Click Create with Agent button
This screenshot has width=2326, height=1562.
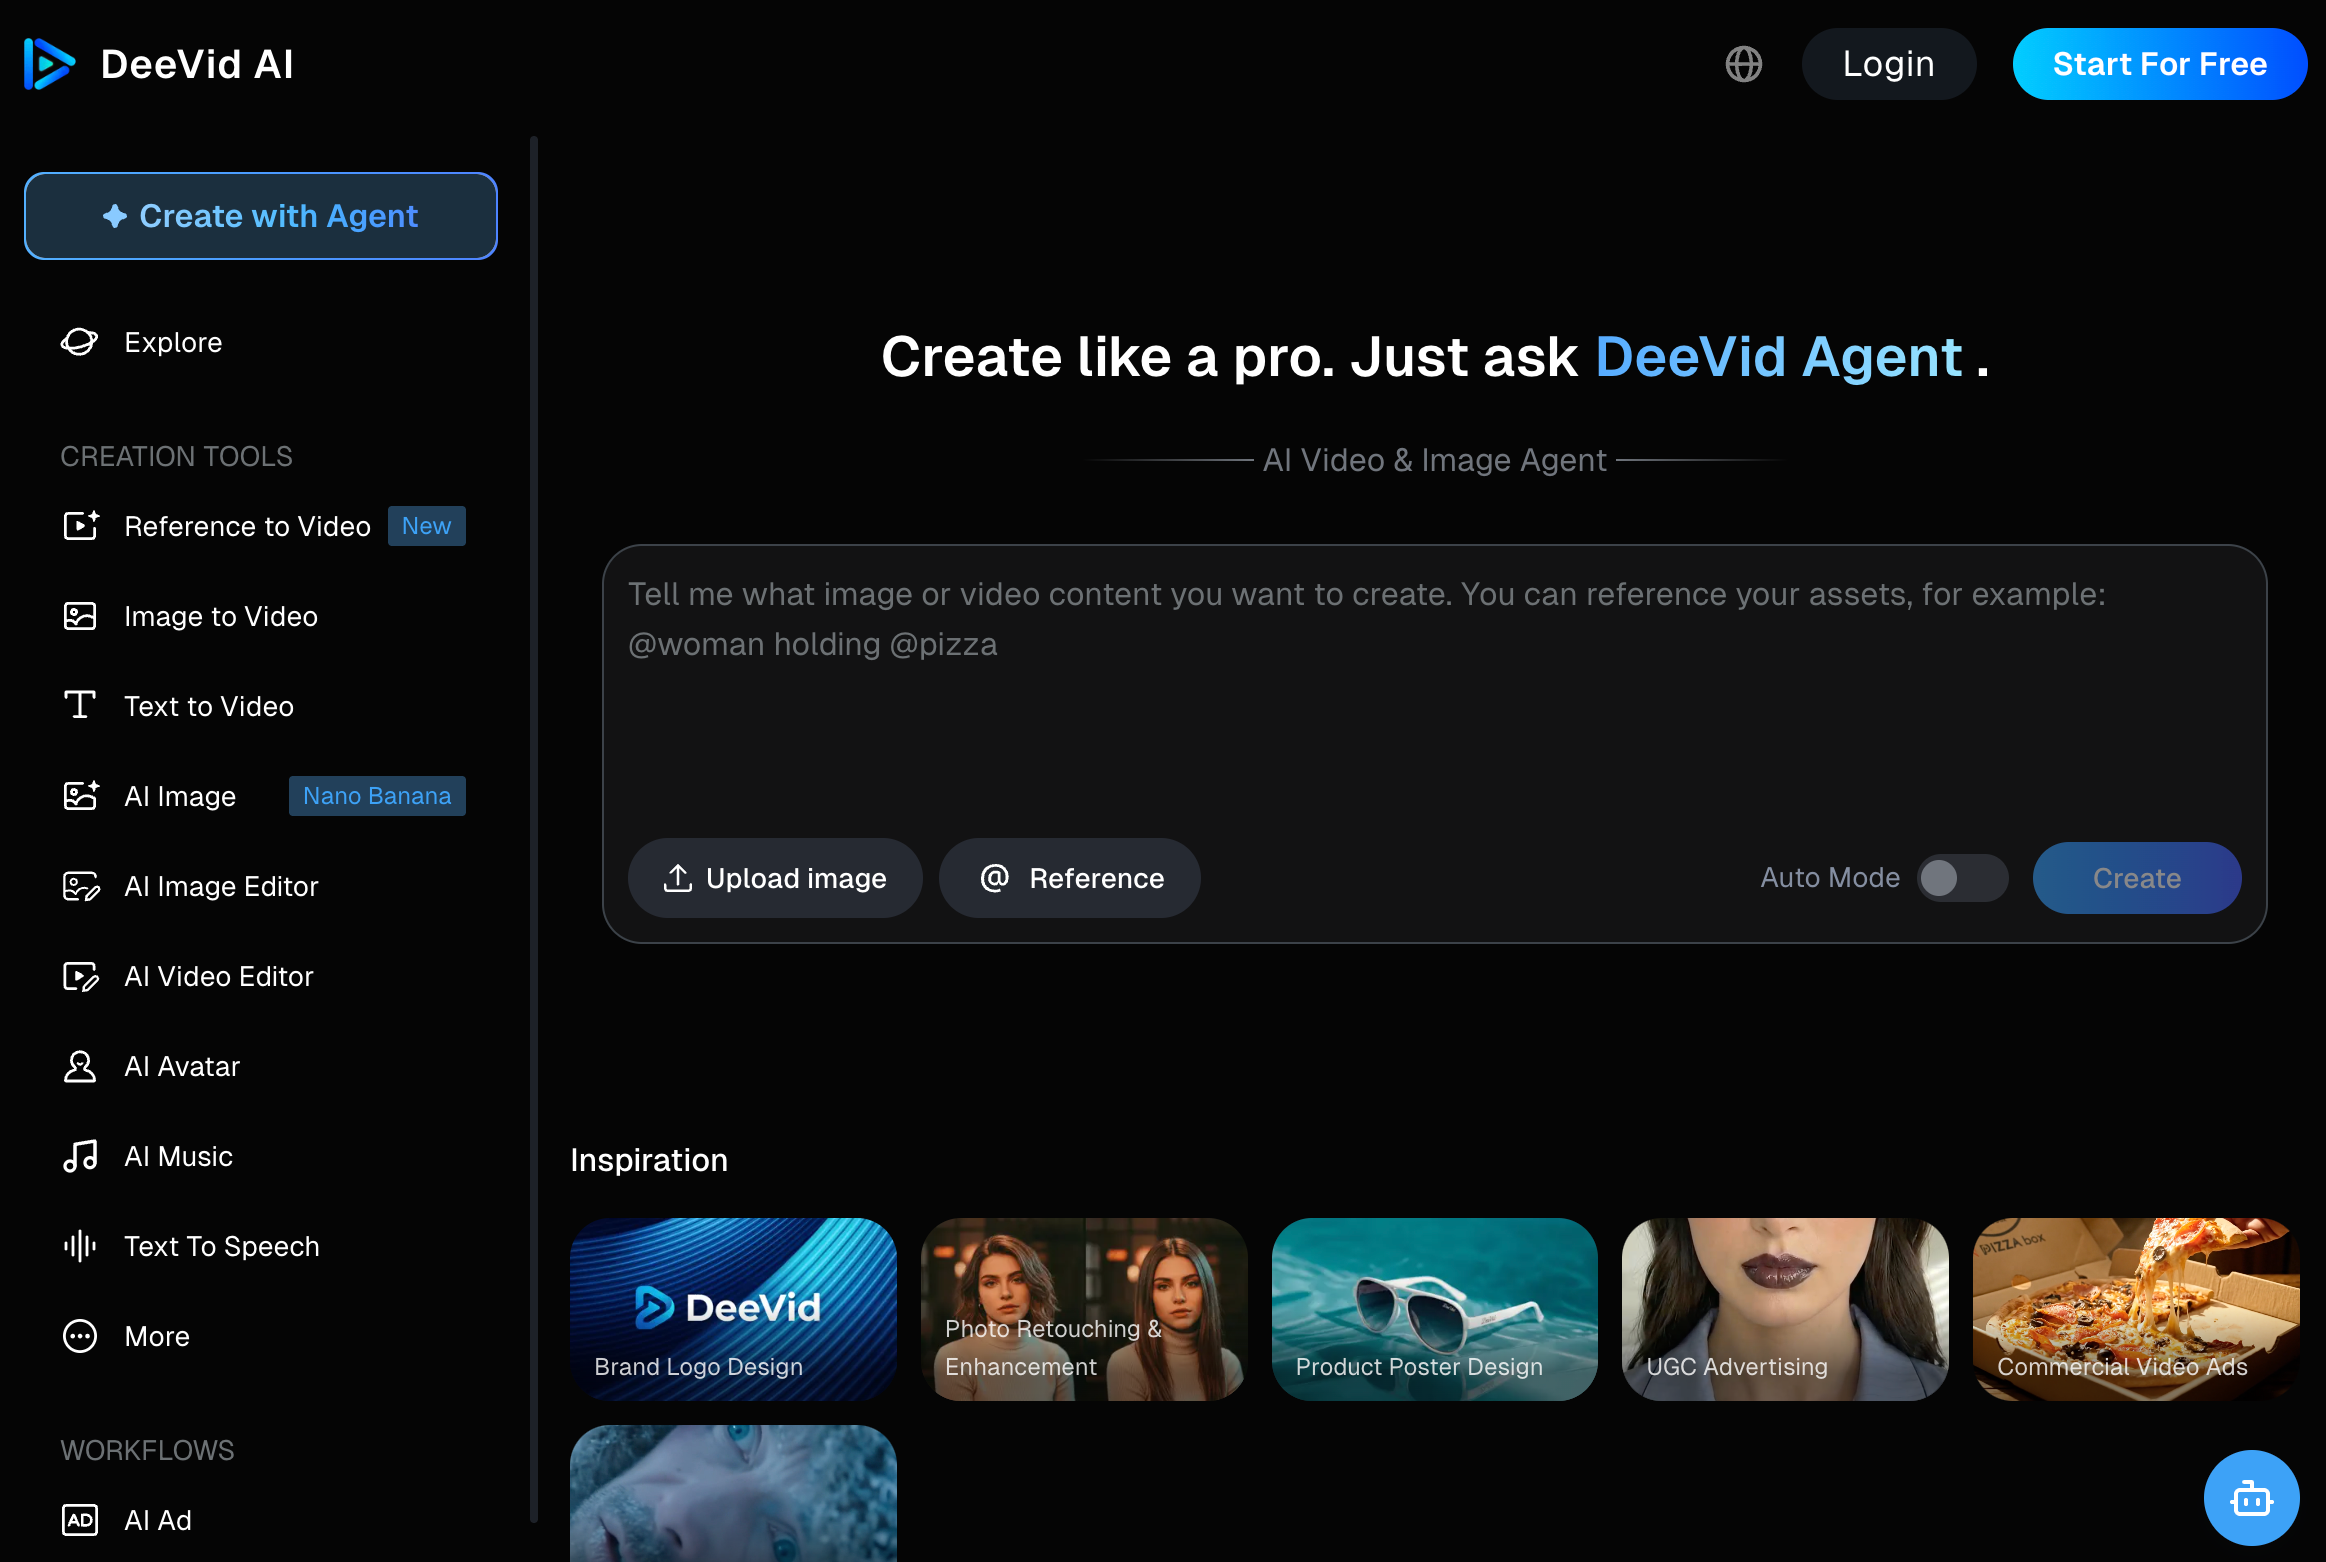tap(261, 216)
